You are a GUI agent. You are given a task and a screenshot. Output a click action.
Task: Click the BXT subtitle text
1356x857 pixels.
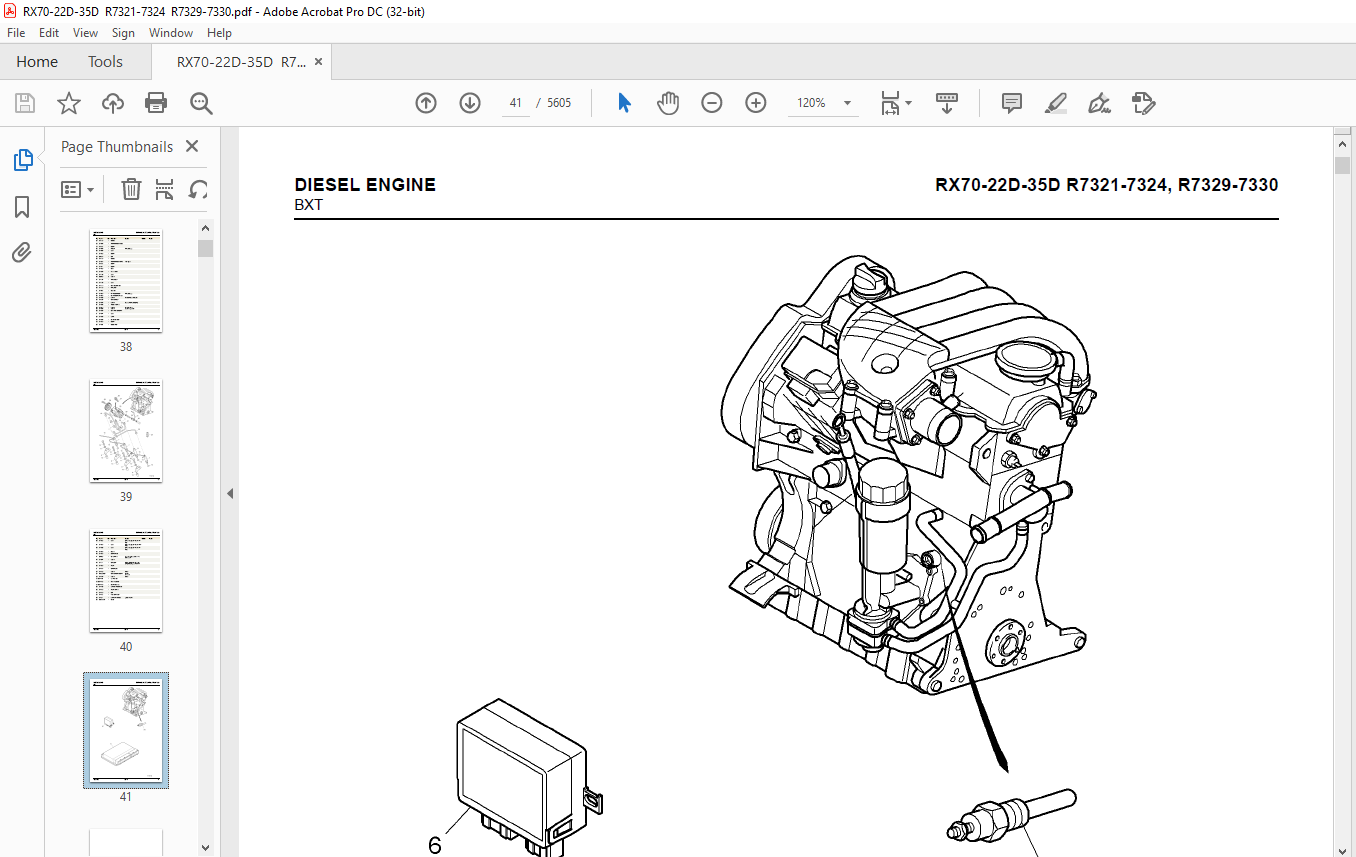point(309,205)
